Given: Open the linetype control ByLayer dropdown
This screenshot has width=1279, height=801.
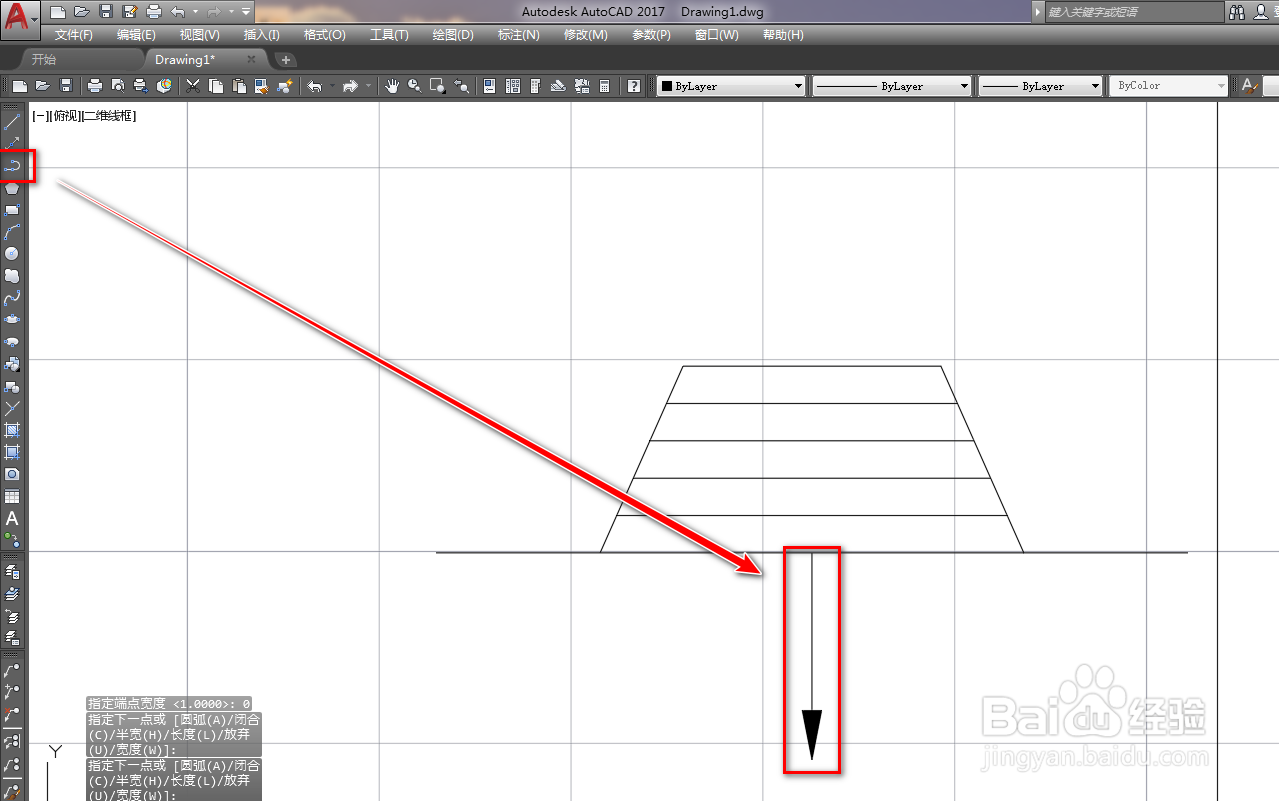Looking at the screenshot, I should click(x=892, y=86).
